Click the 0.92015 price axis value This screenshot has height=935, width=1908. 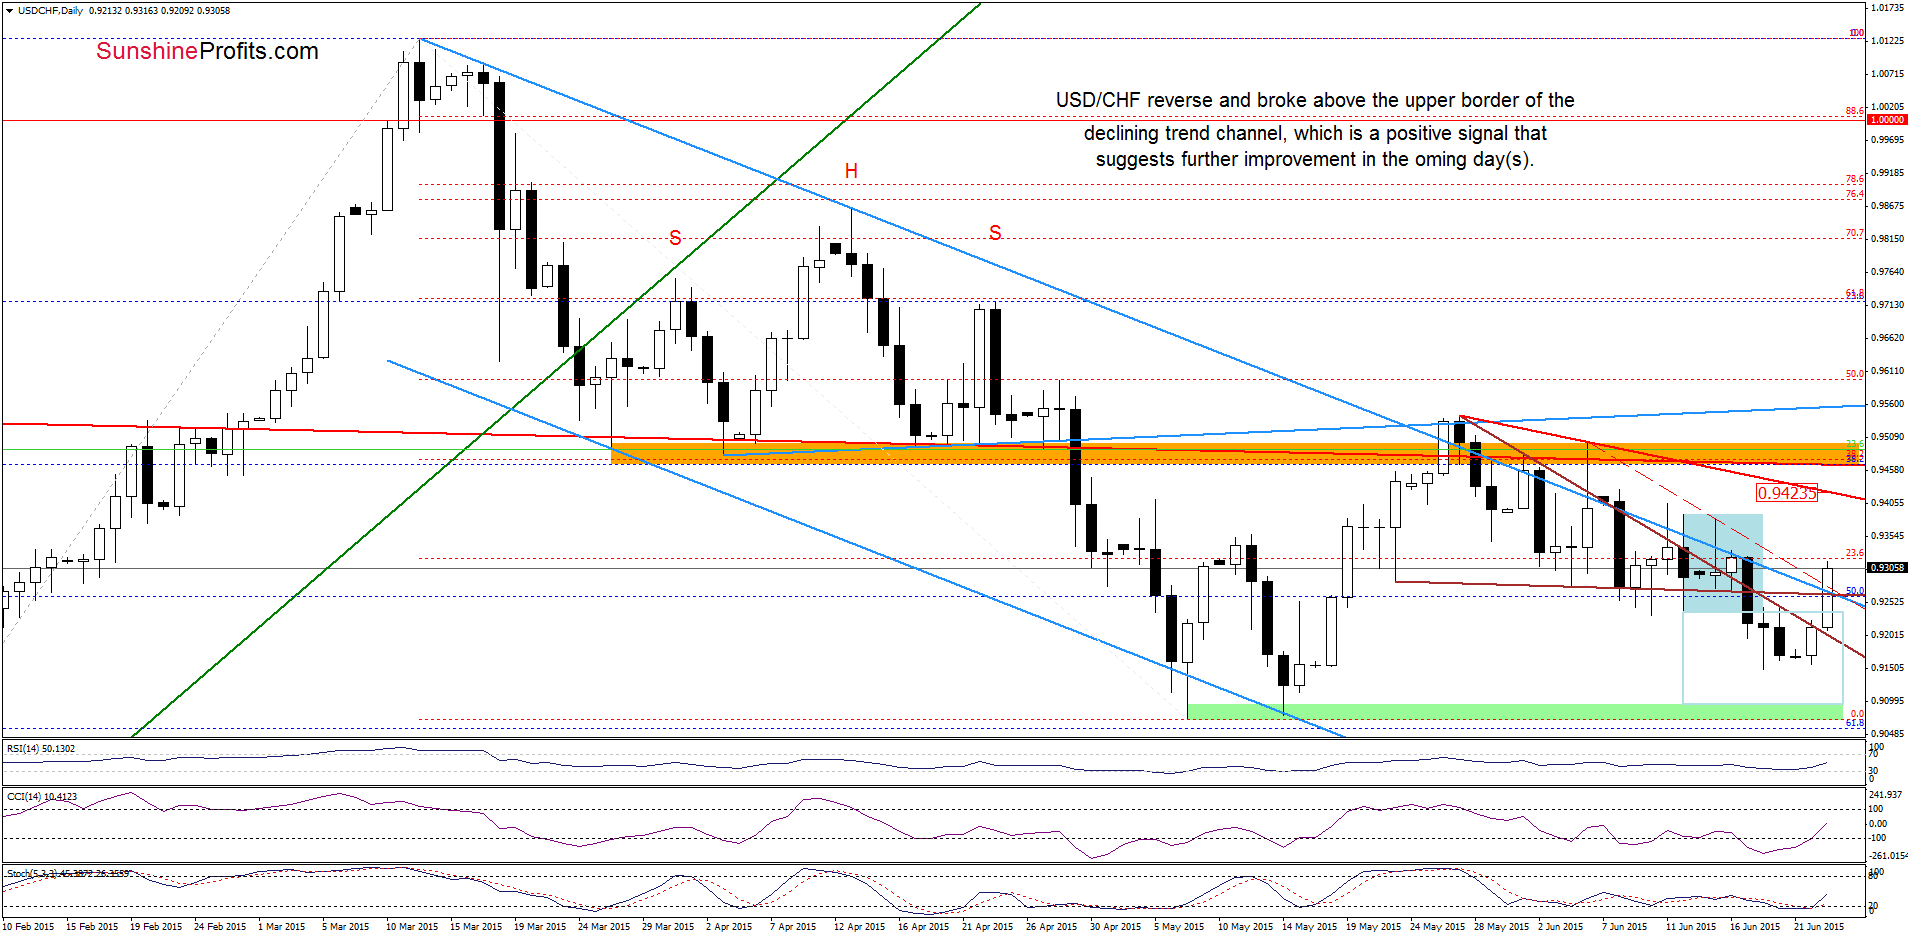click(x=1887, y=635)
